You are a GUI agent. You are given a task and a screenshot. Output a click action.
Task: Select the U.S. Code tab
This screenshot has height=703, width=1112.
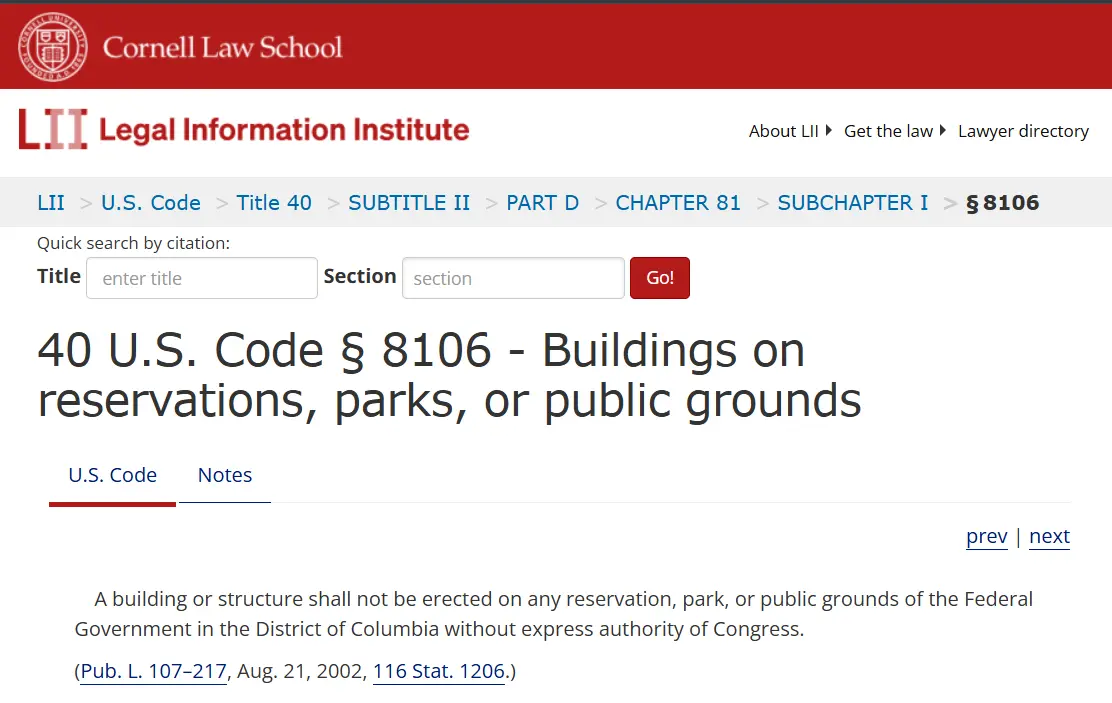pos(113,475)
